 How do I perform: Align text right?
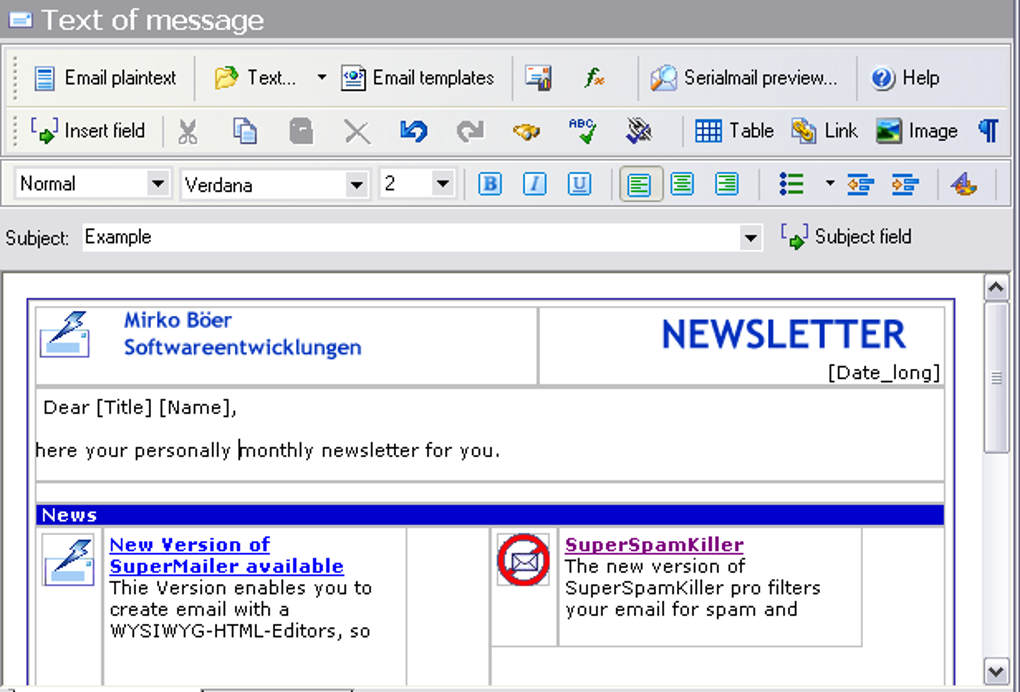[727, 184]
